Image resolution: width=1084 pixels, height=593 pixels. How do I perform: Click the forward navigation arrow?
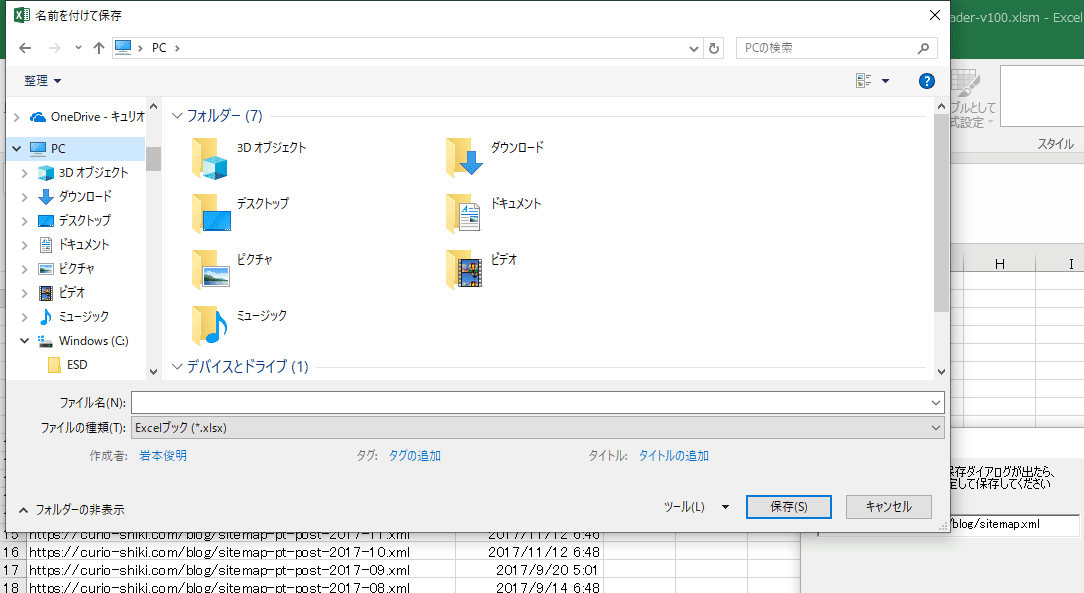[55, 48]
